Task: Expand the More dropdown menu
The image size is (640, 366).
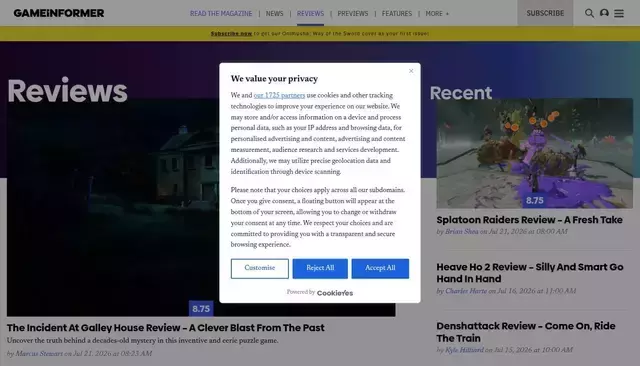Action: click(x=437, y=13)
